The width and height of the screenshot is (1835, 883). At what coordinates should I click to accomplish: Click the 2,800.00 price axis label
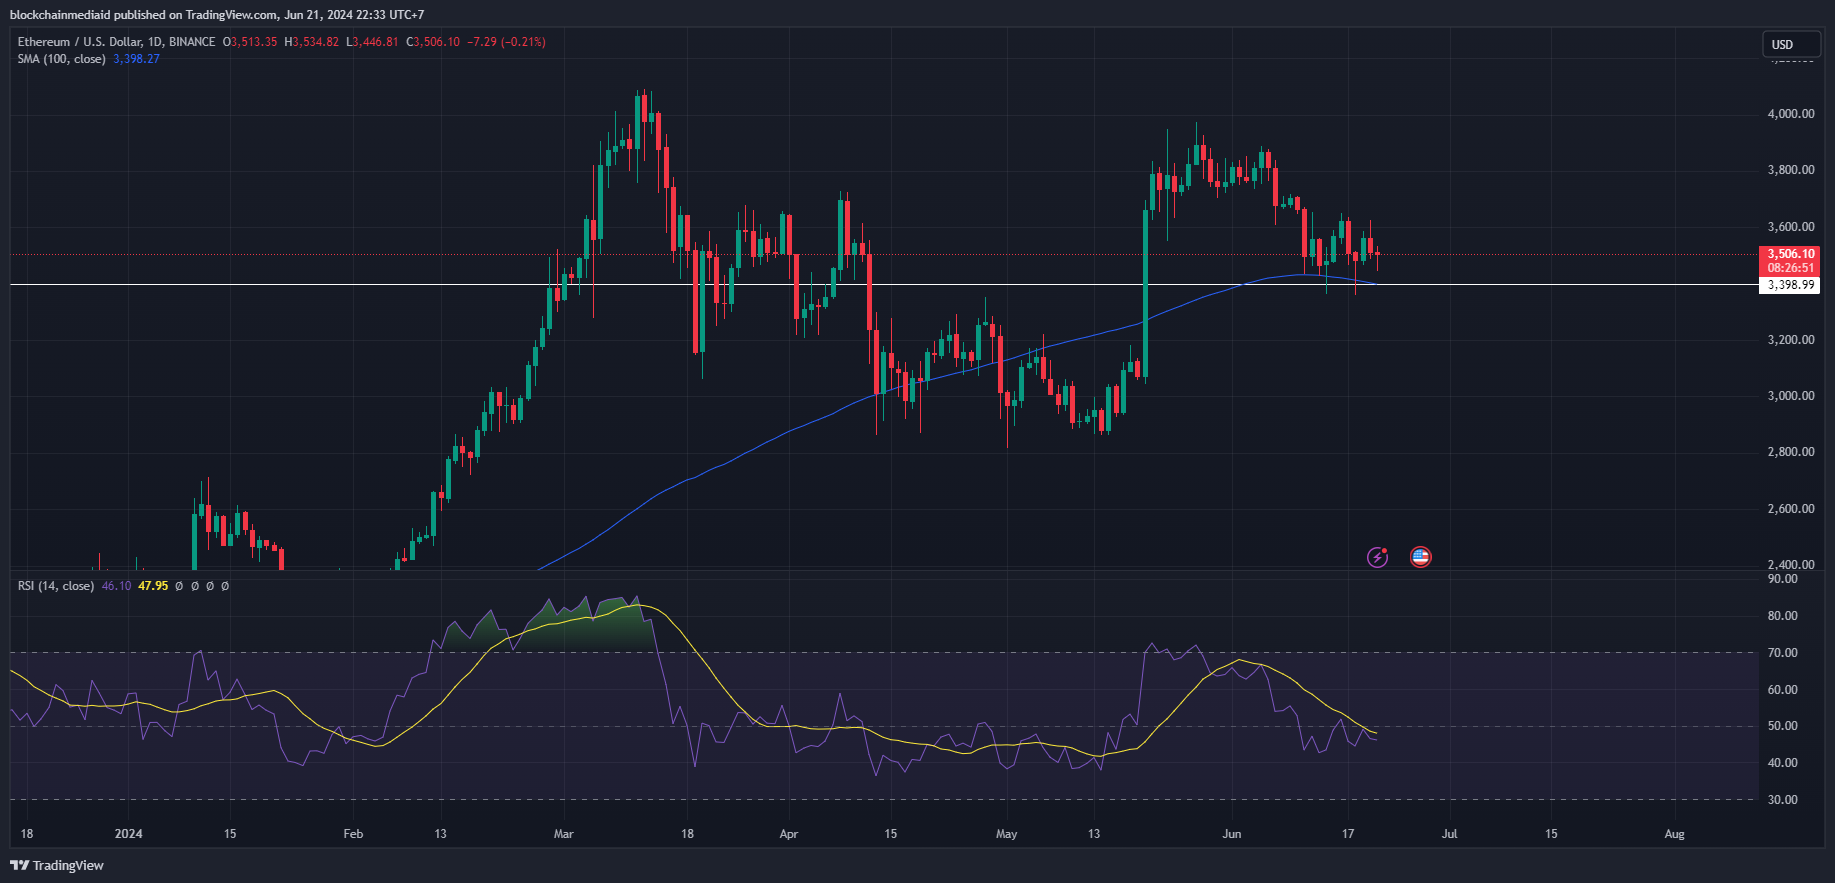tap(1791, 452)
